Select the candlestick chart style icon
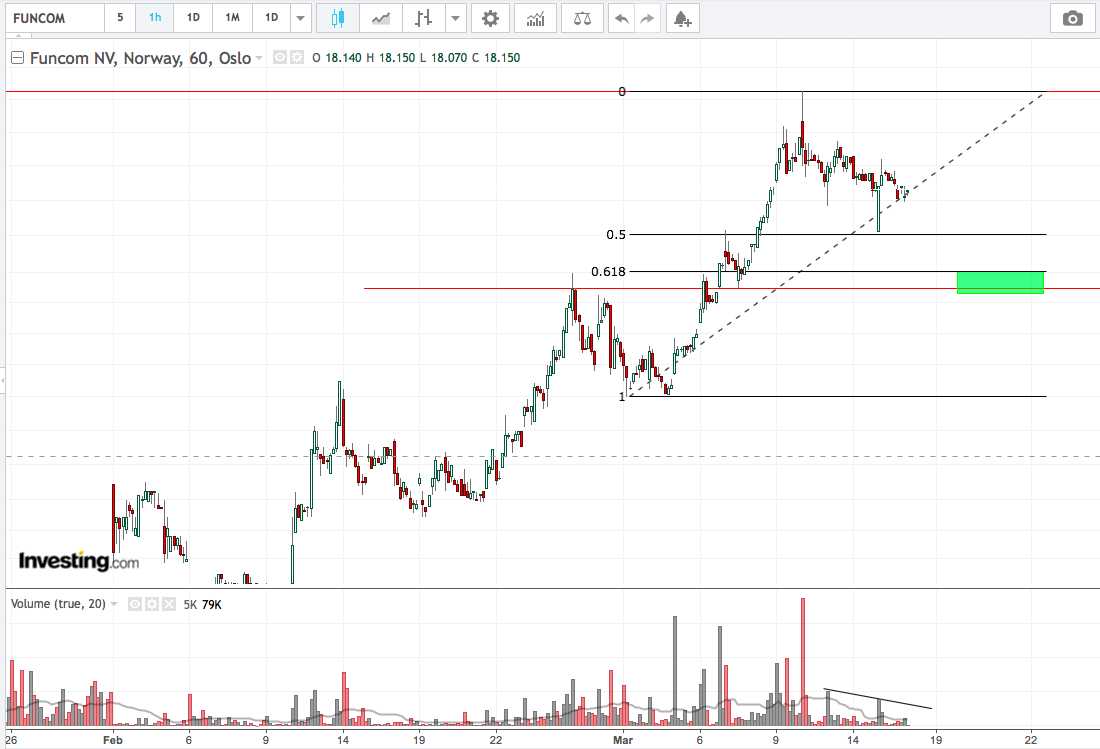The width and height of the screenshot is (1100, 749). pyautogui.click(x=337, y=18)
